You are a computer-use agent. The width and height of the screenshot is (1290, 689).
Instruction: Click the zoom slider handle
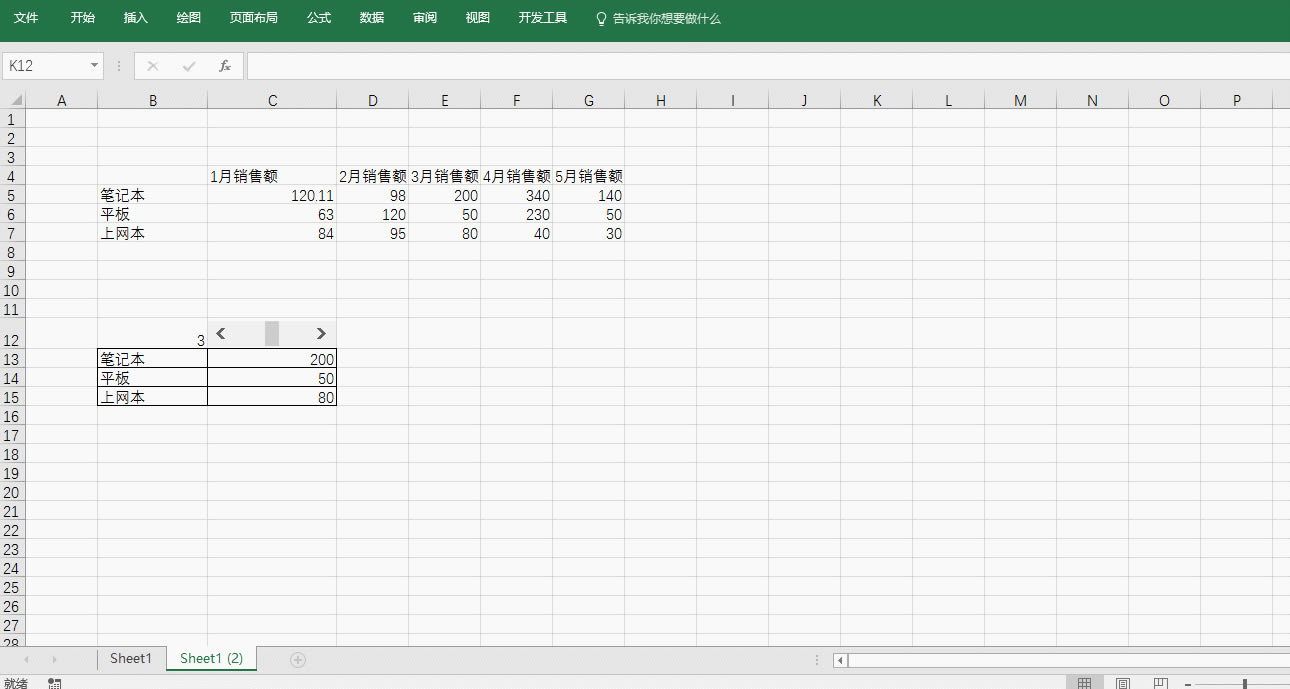coord(1244,684)
